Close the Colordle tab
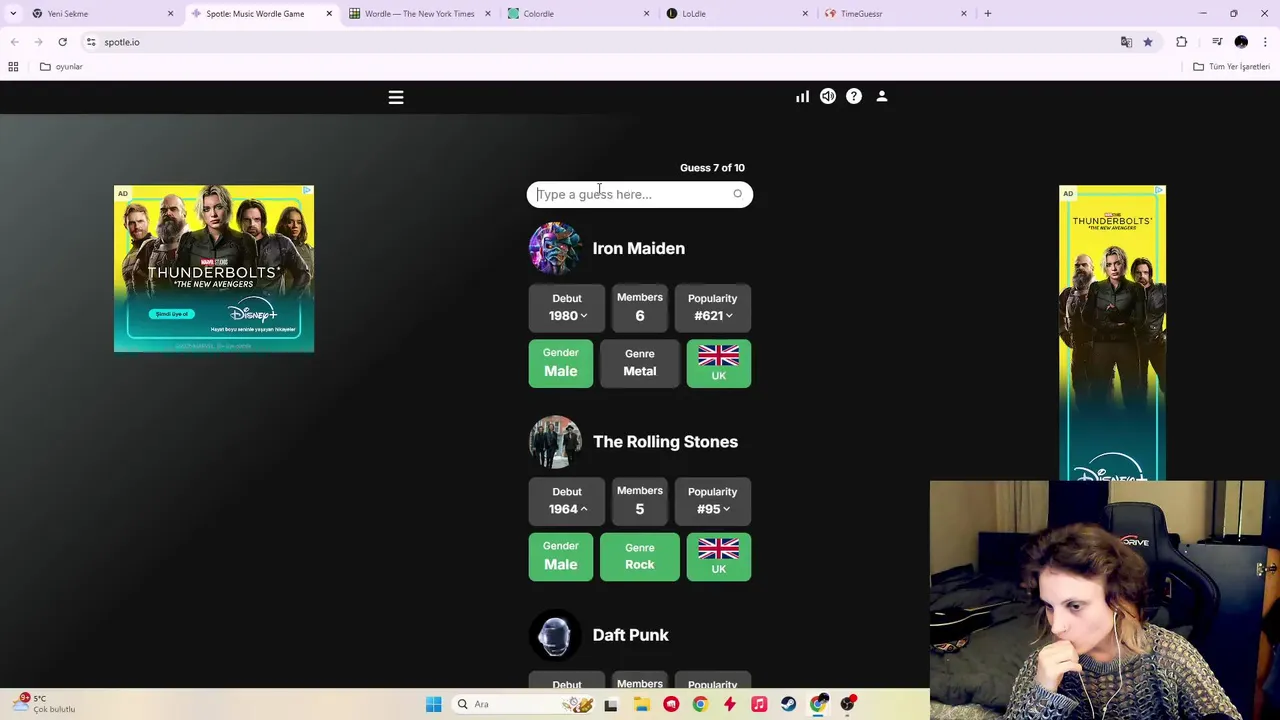Image resolution: width=1280 pixels, height=720 pixels. pos(646,13)
